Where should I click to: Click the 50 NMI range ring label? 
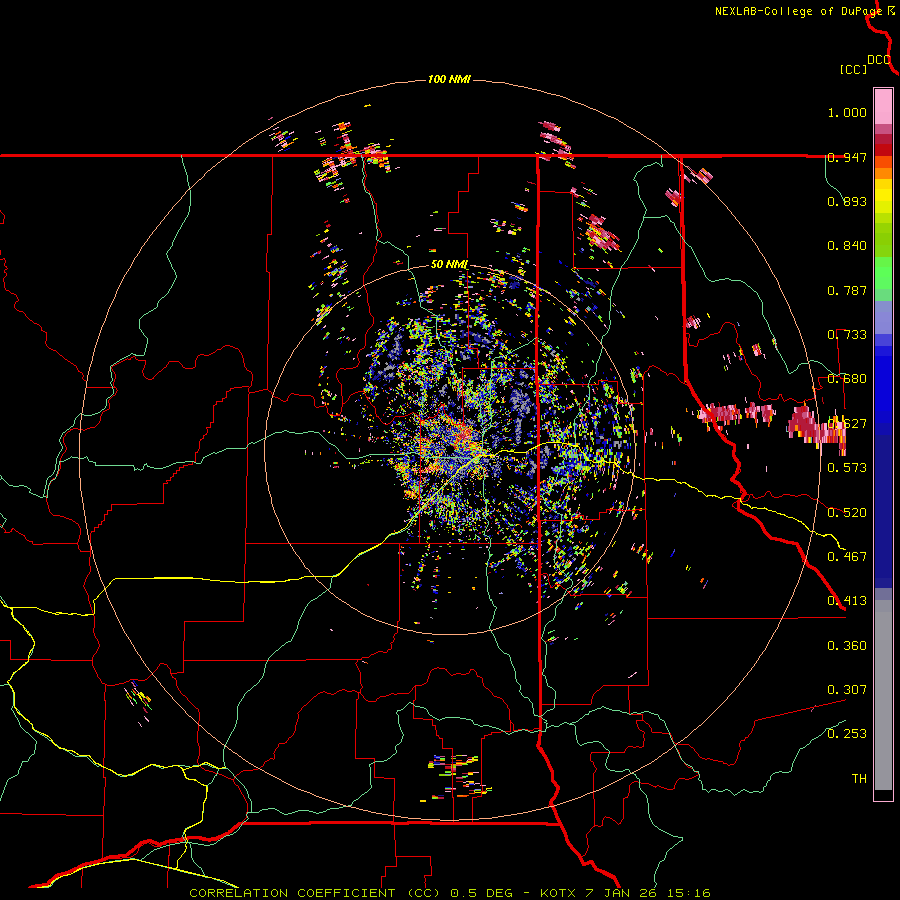pos(449,264)
